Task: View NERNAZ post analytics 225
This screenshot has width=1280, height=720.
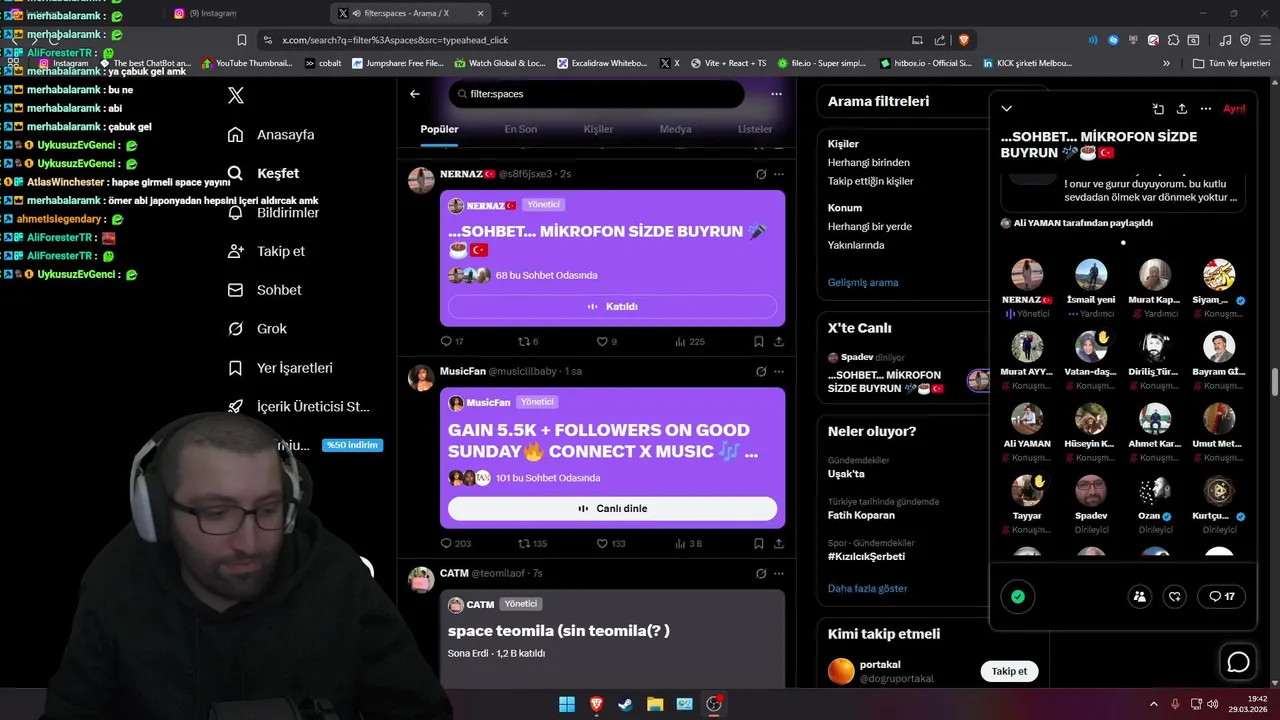Action: coord(690,342)
